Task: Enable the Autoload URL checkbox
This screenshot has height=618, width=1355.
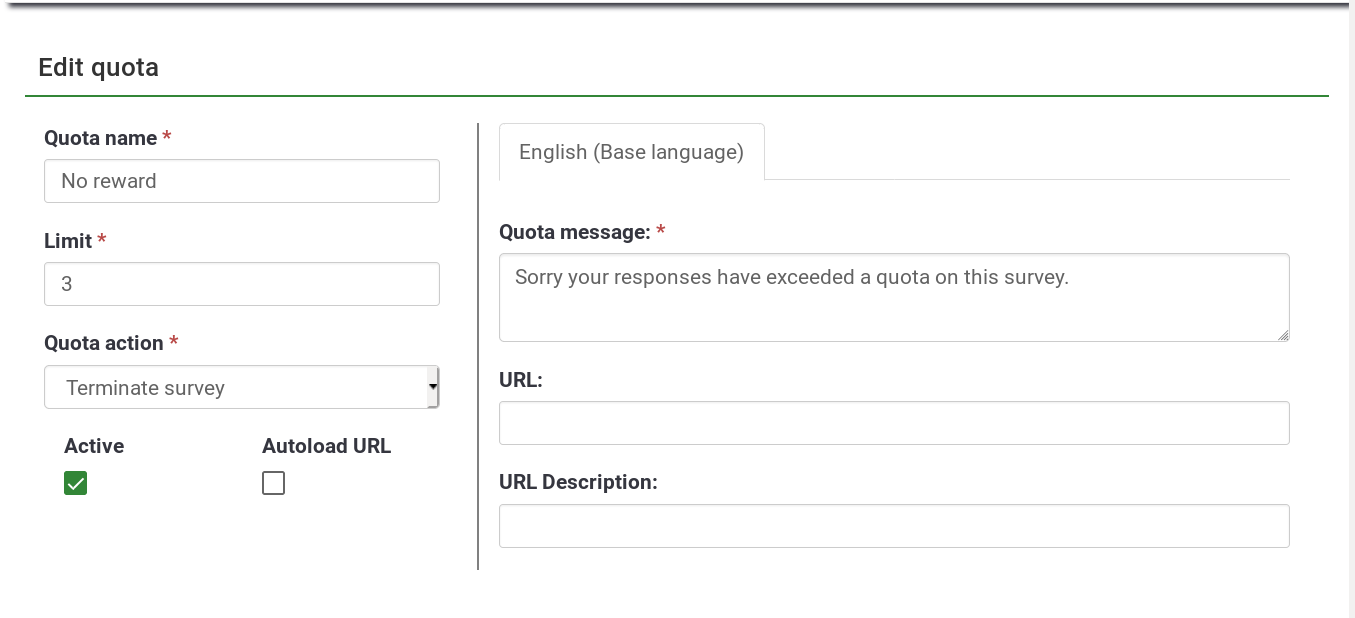Action: point(273,483)
